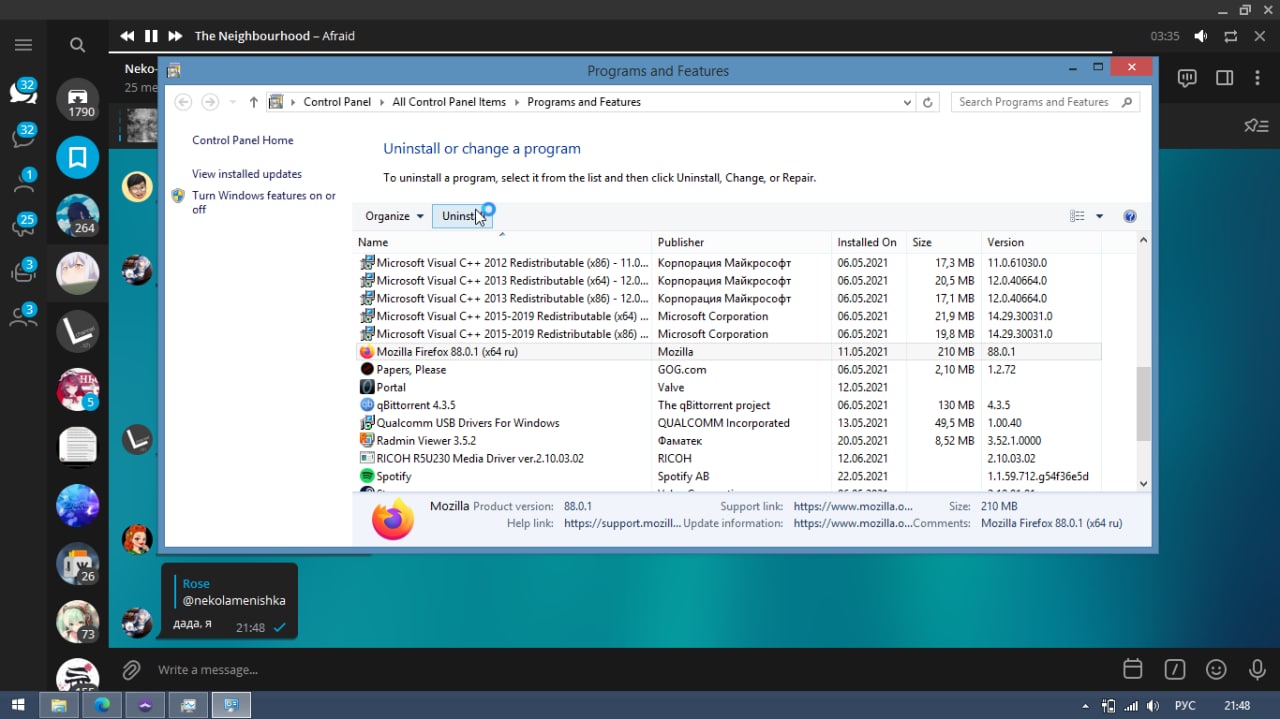Change view with the view options icon
Image resolution: width=1280 pixels, height=719 pixels.
click(x=1077, y=216)
